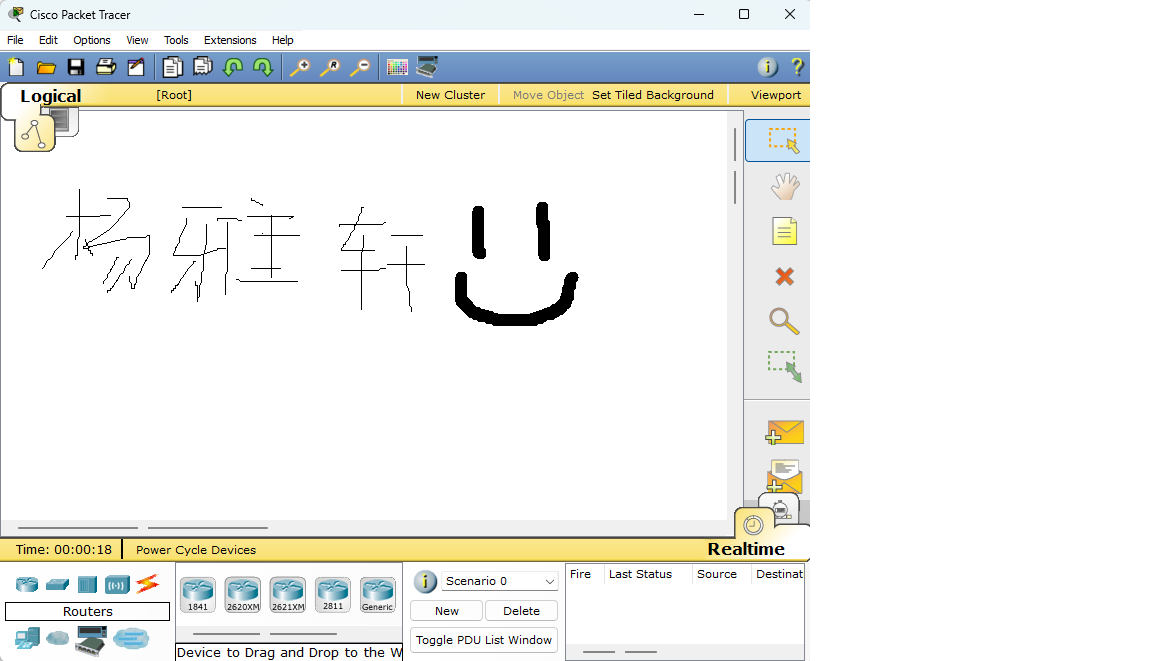Select Multiuser Connection category icon
Screen dimensions: 1152x661
point(132,638)
